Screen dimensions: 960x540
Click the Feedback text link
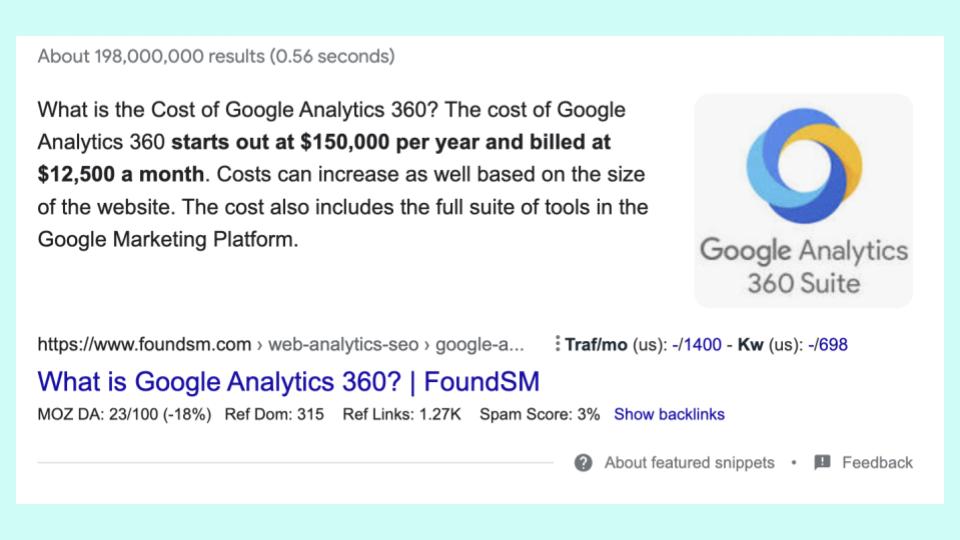(x=877, y=463)
